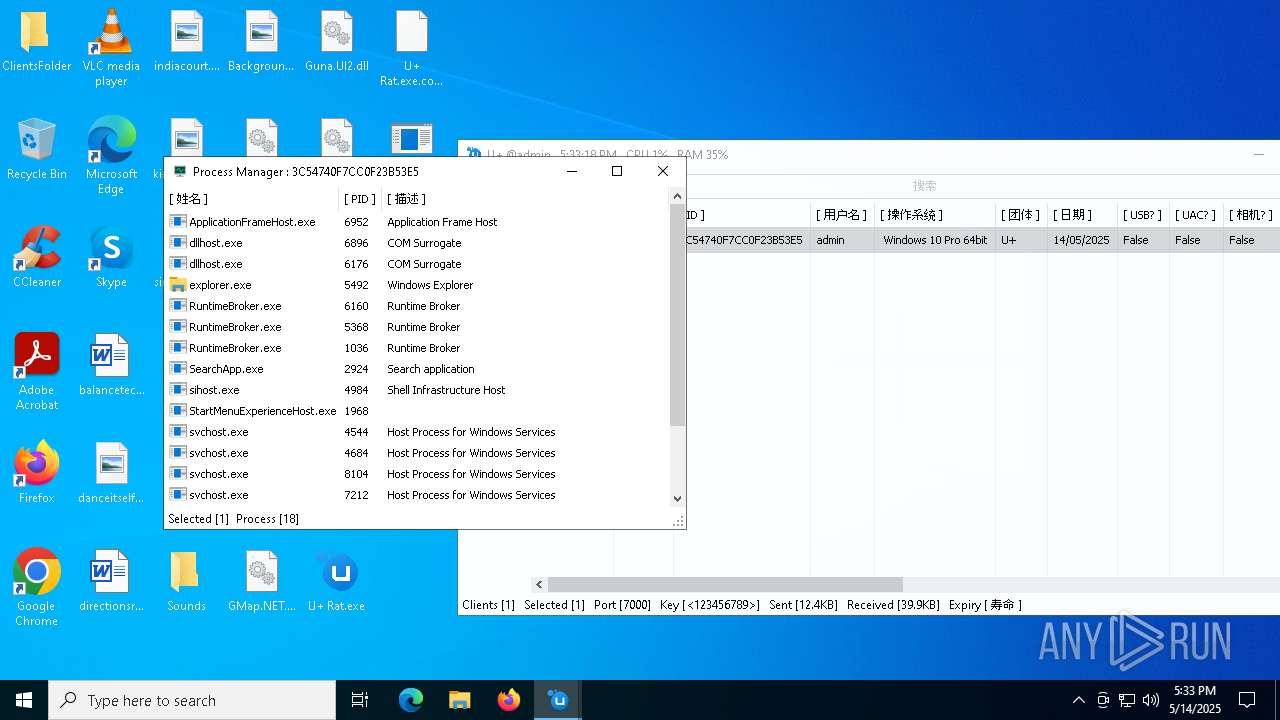This screenshot has height=720, width=1280.
Task: Click the StartMenuExperienceHost.exe process icon
Action: pyautogui.click(x=178, y=411)
